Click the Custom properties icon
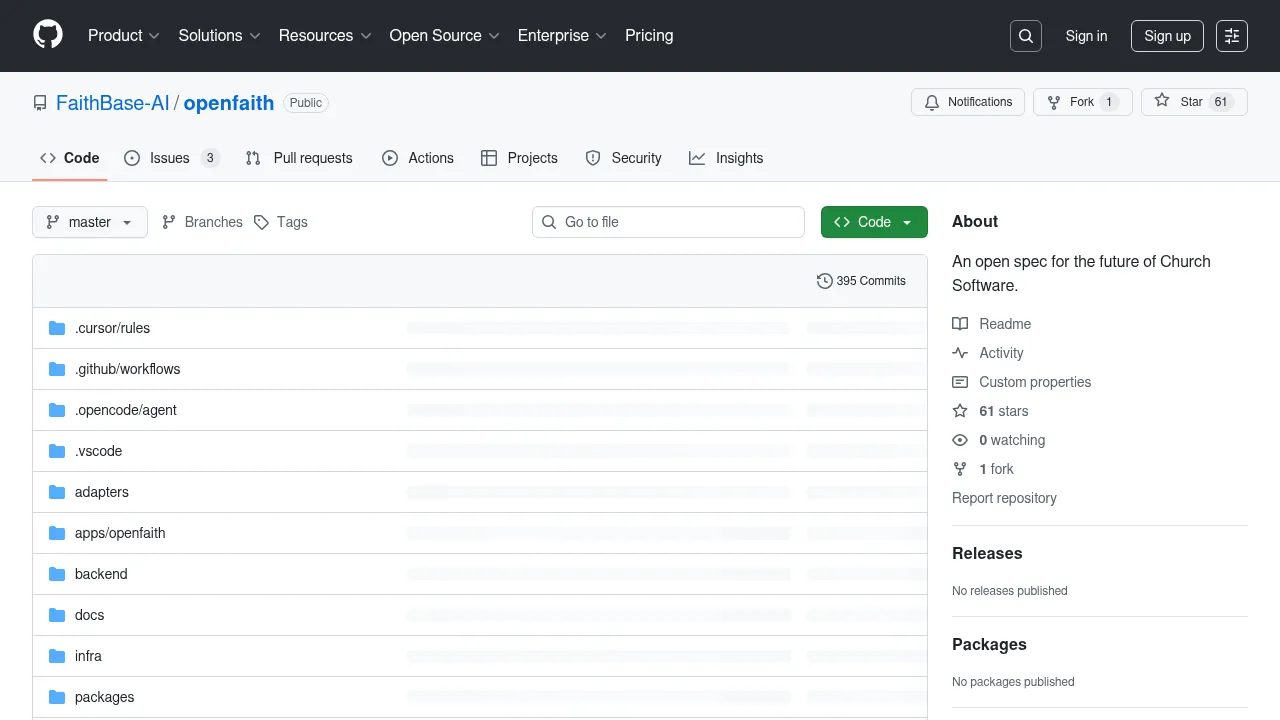This screenshot has width=1280, height=720. click(x=960, y=381)
